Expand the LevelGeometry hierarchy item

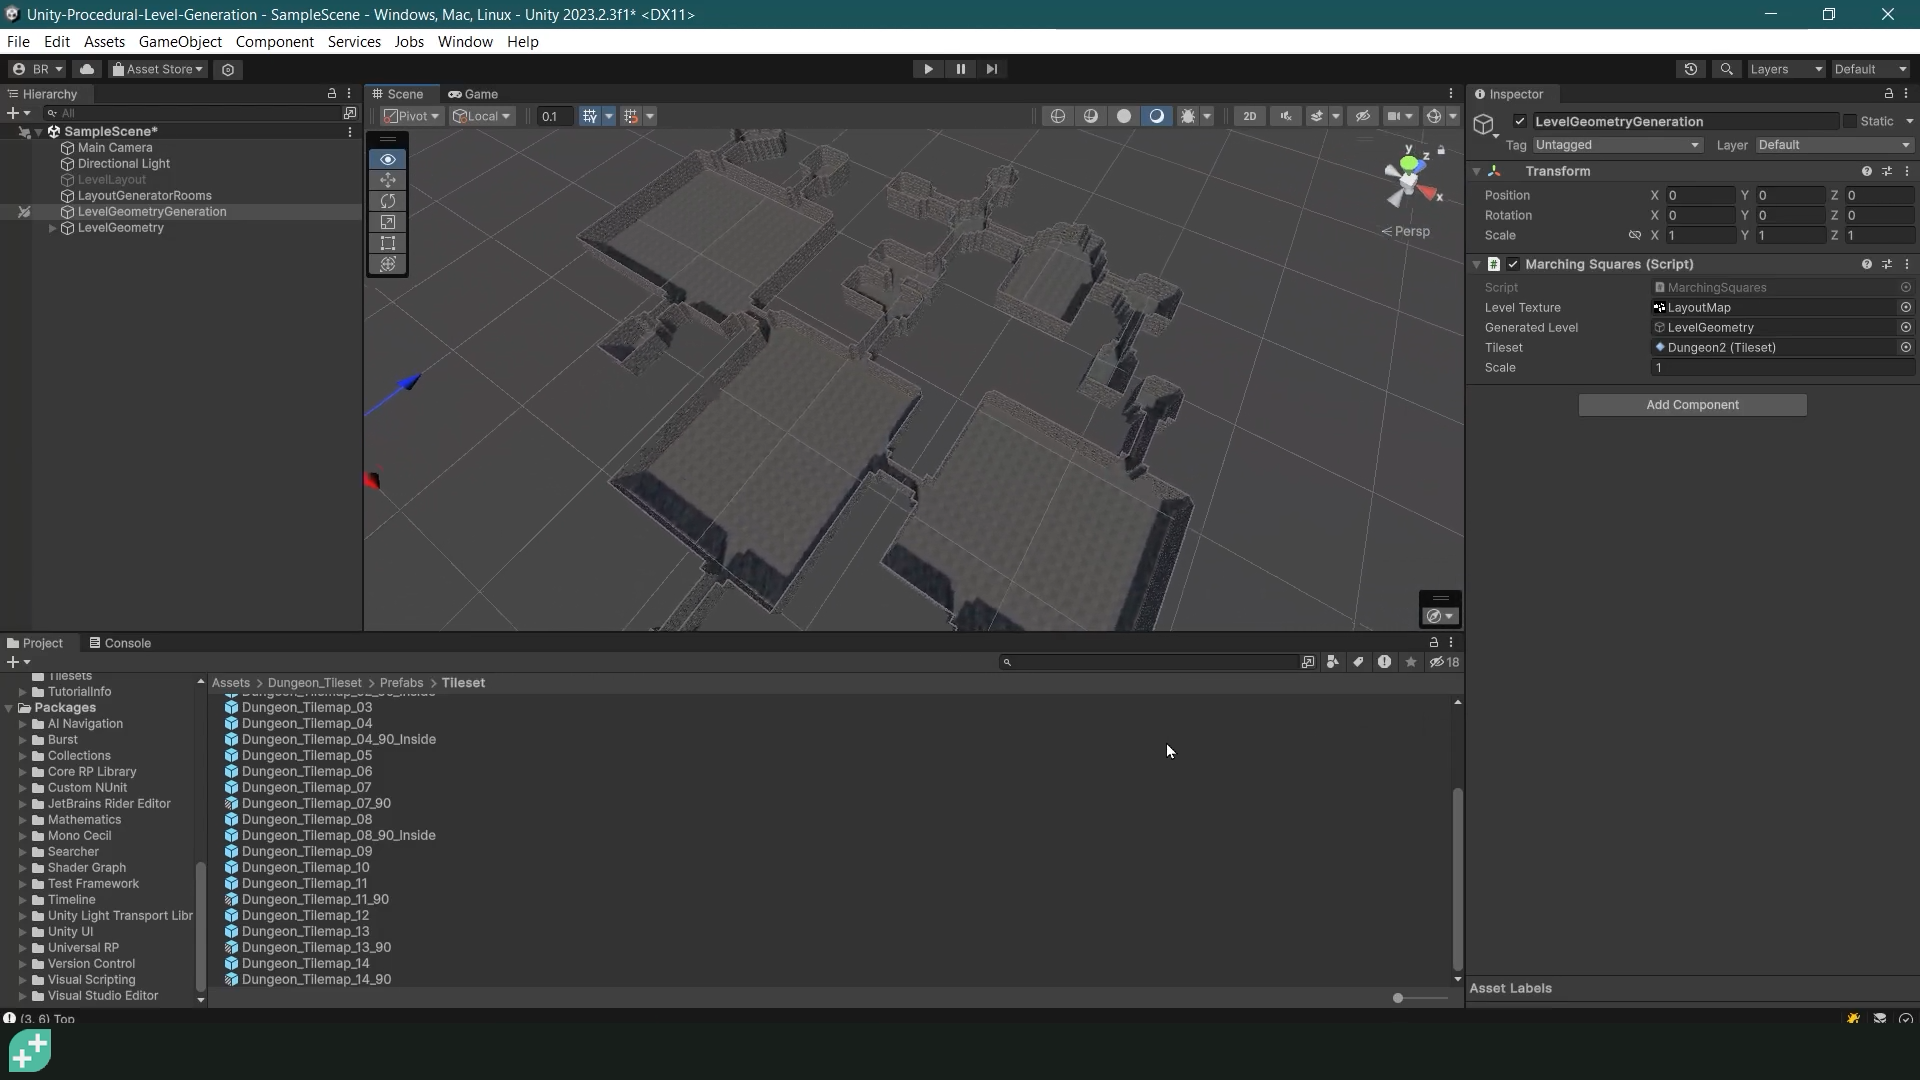tap(52, 228)
